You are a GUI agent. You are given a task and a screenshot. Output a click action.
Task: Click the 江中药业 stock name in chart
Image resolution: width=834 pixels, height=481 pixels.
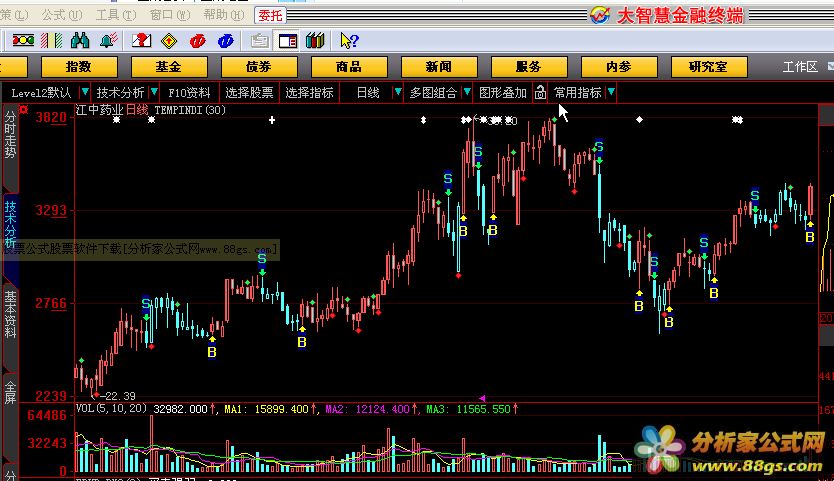pyautogui.click(x=99, y=110)
